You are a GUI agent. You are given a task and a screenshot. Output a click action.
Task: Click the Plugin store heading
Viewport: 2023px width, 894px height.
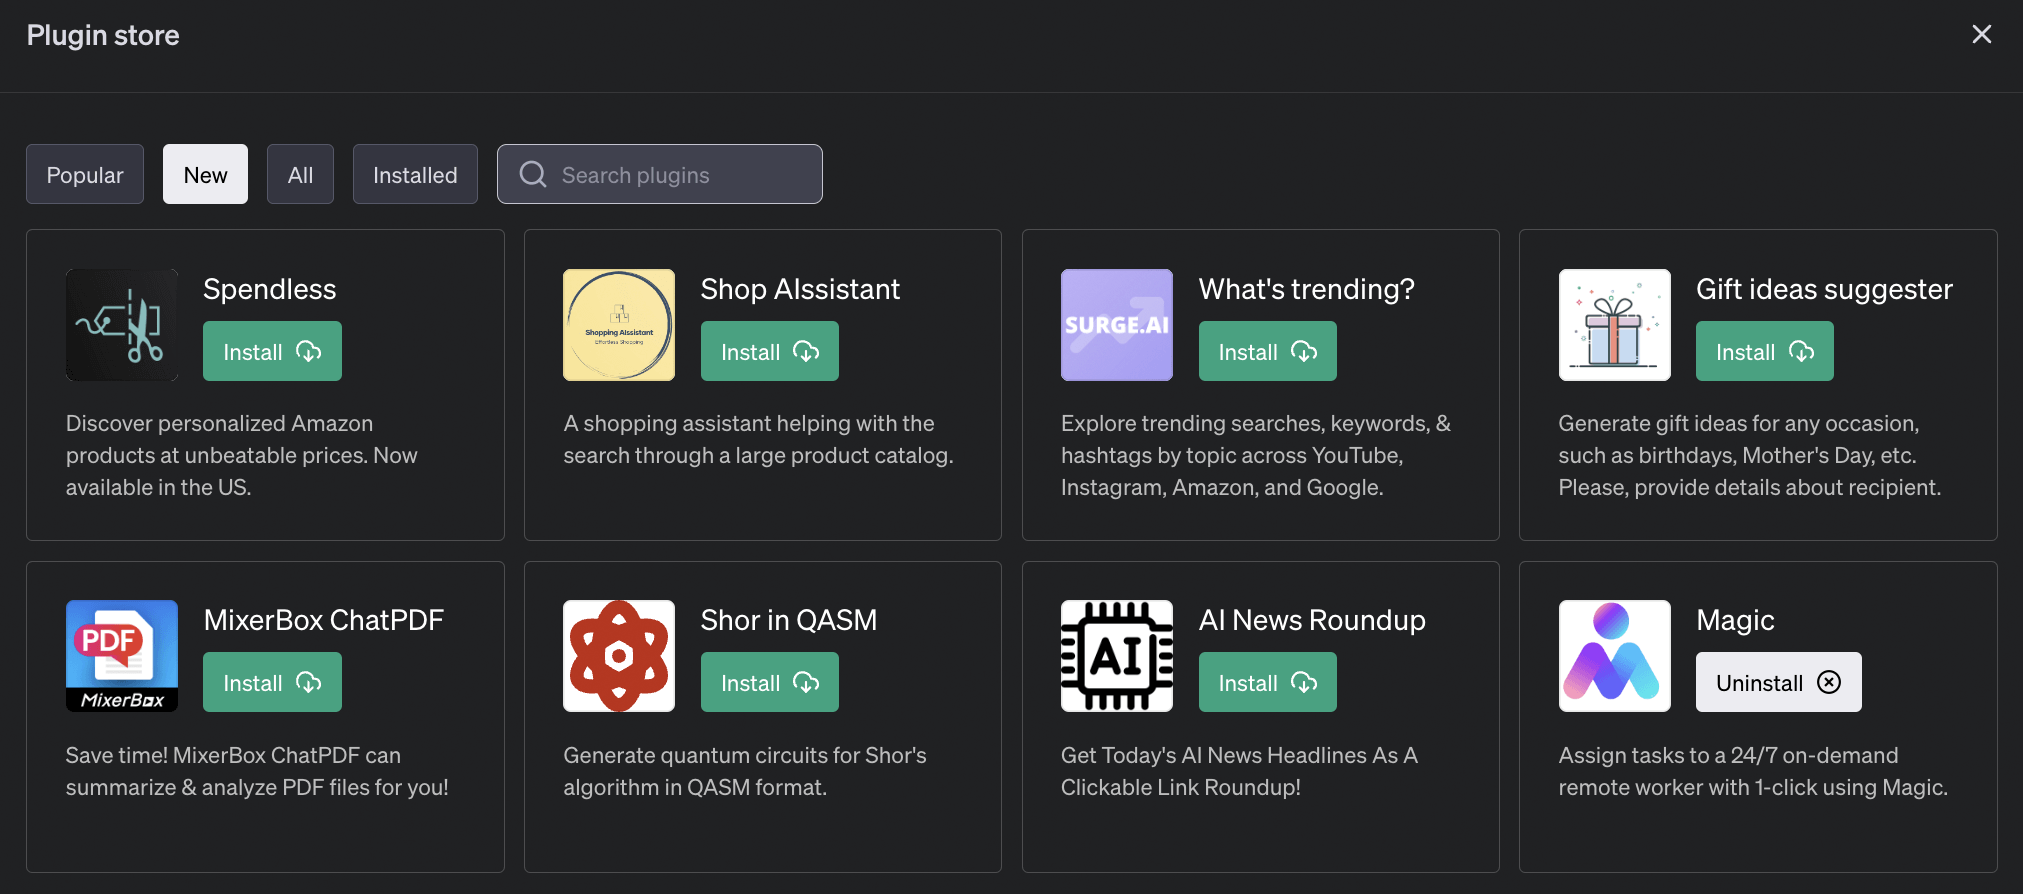tap(103, 35)
